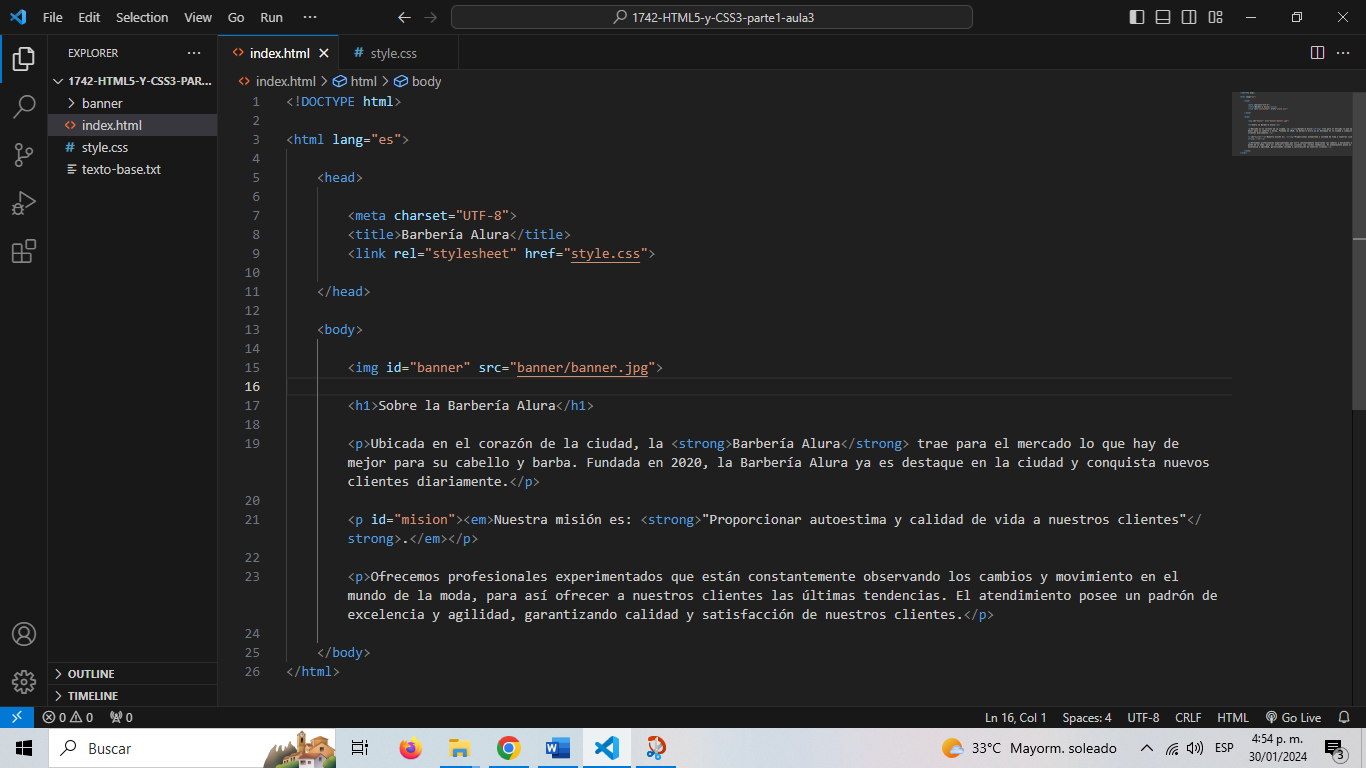Open style.css in the explorer

(x=132, y=147)
